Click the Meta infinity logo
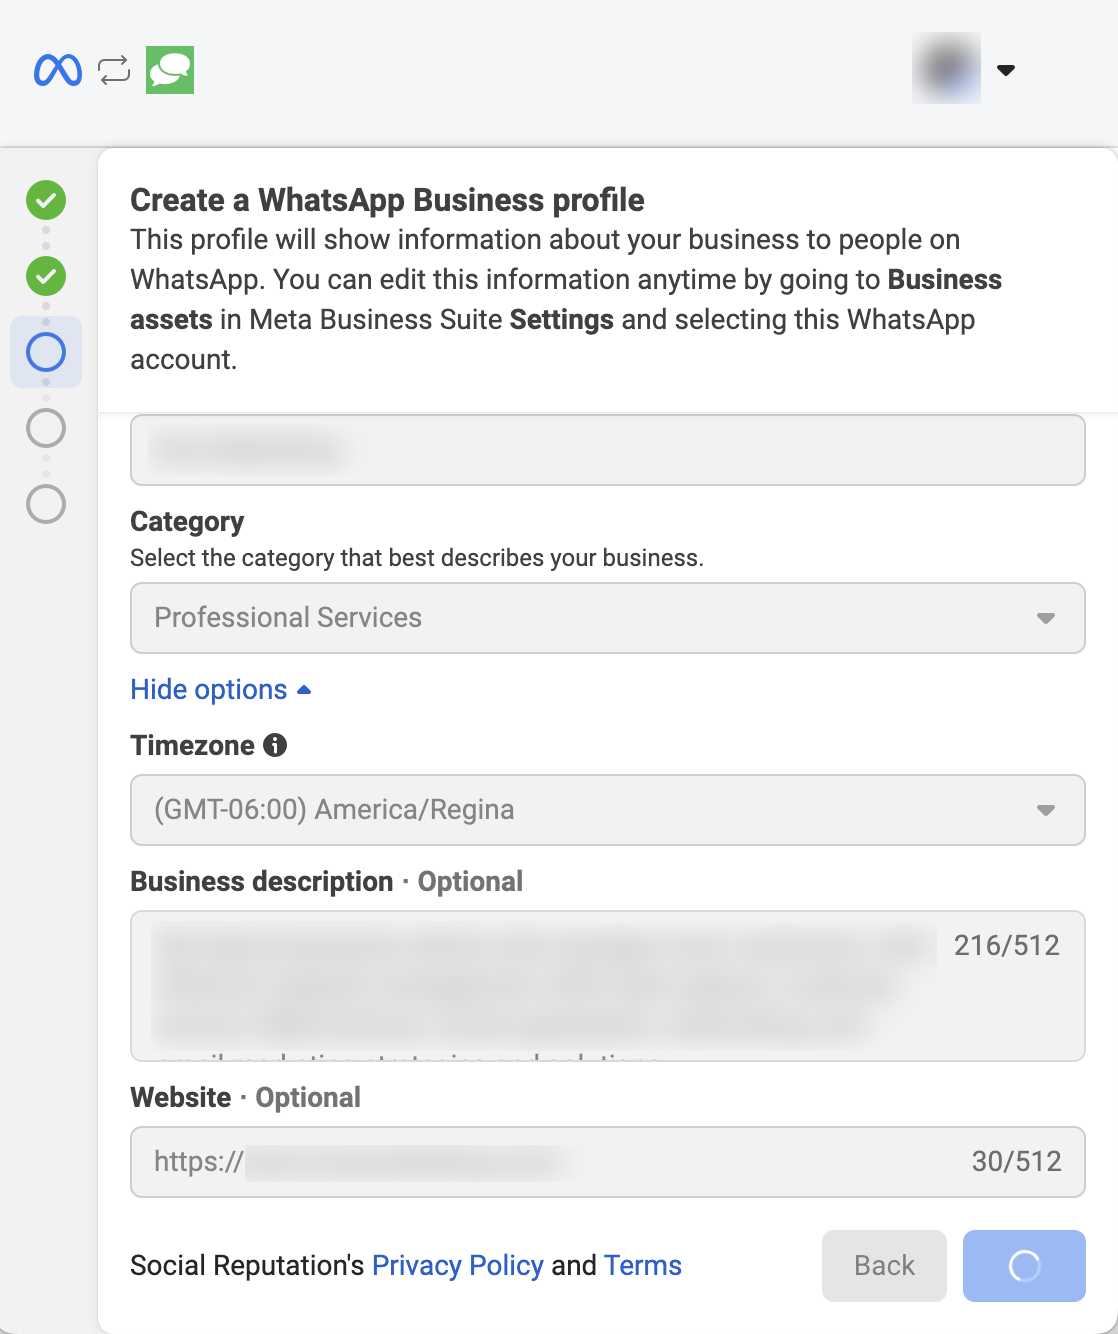This screenshot has width=1118, height=1334. [x=58, y=70]
